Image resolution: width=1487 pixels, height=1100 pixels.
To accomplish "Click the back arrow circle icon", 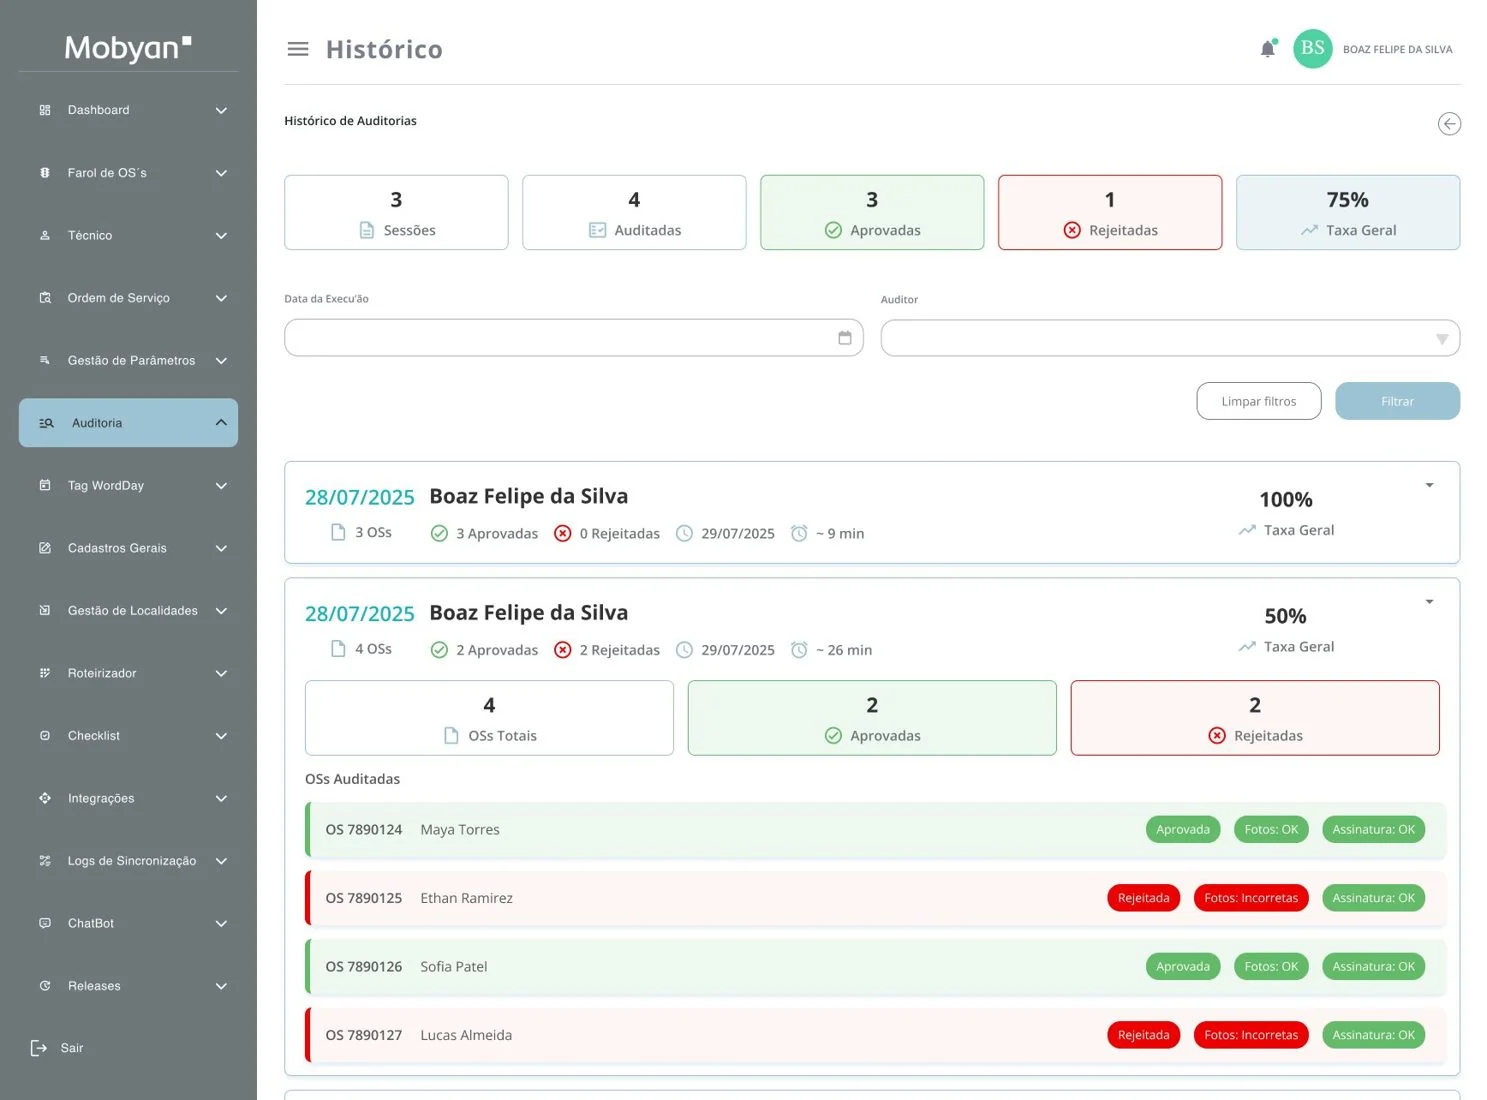I will coord(1449,123).
